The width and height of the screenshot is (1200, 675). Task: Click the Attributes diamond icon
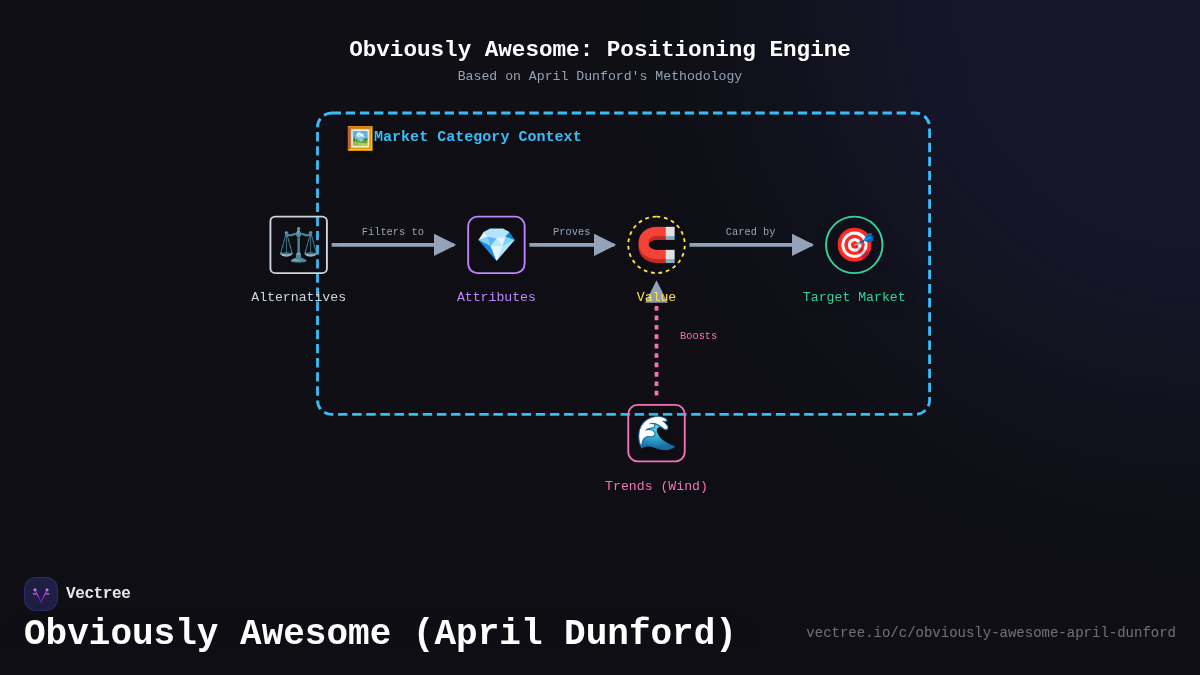(496, 245)
